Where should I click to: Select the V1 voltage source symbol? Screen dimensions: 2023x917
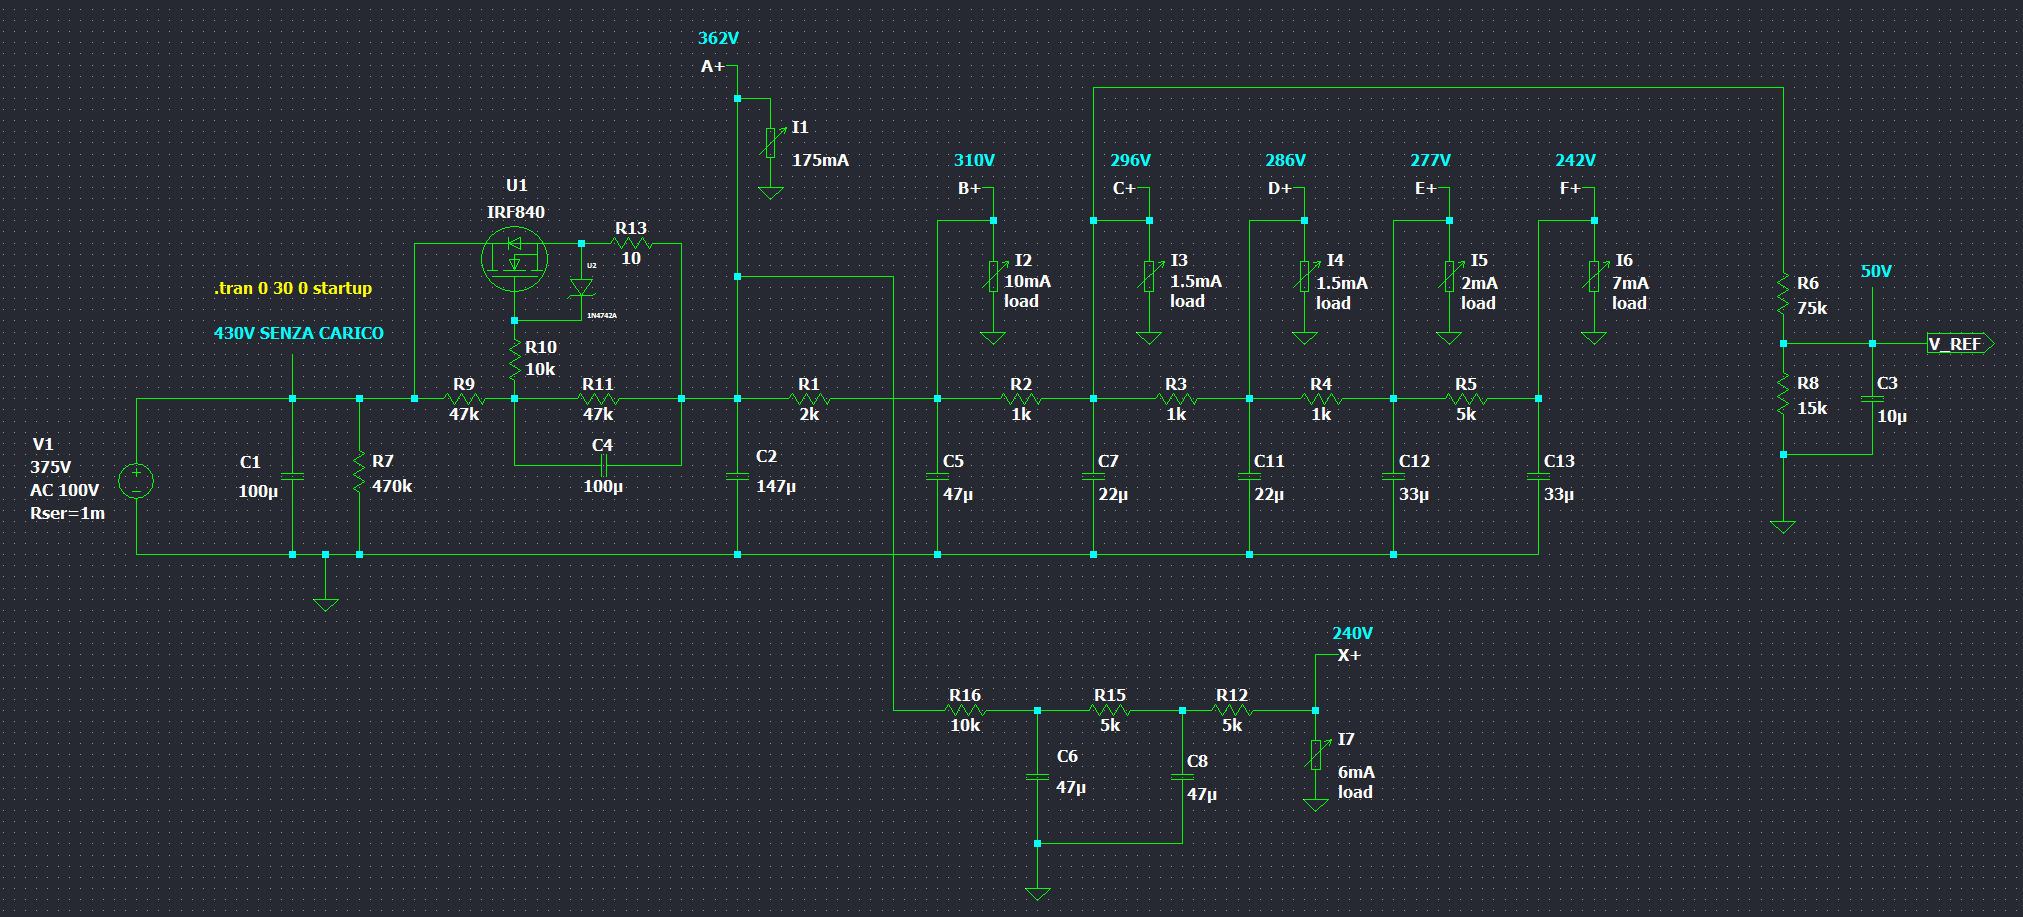click(x=136, y=481)
